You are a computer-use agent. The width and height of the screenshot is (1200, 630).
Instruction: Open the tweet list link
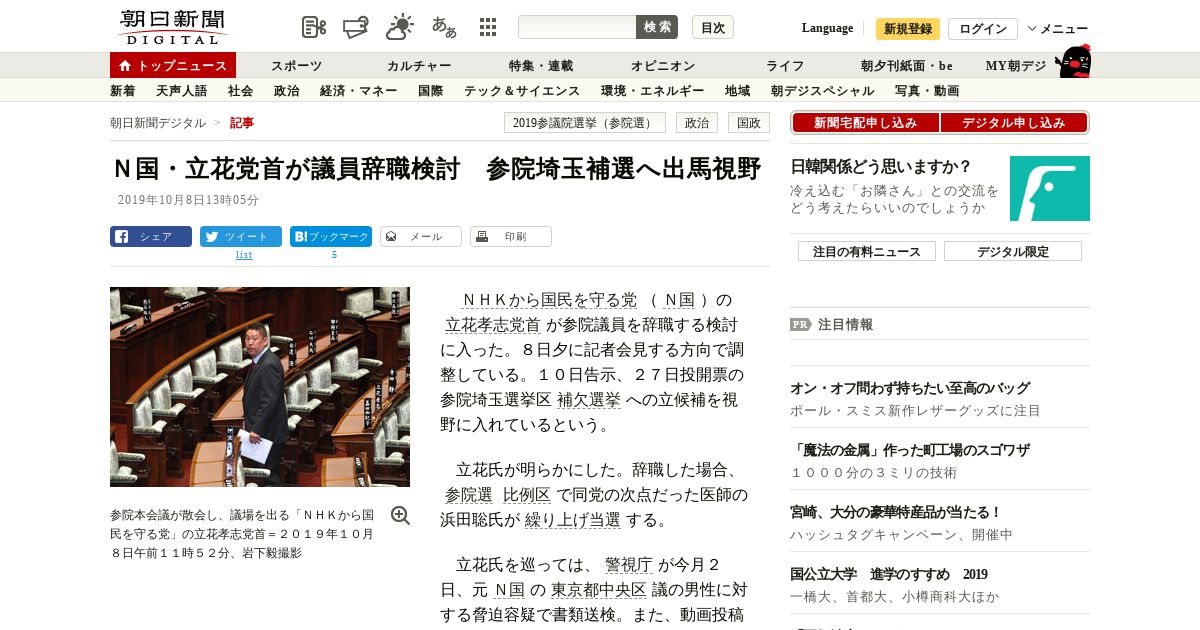[244, 255]
